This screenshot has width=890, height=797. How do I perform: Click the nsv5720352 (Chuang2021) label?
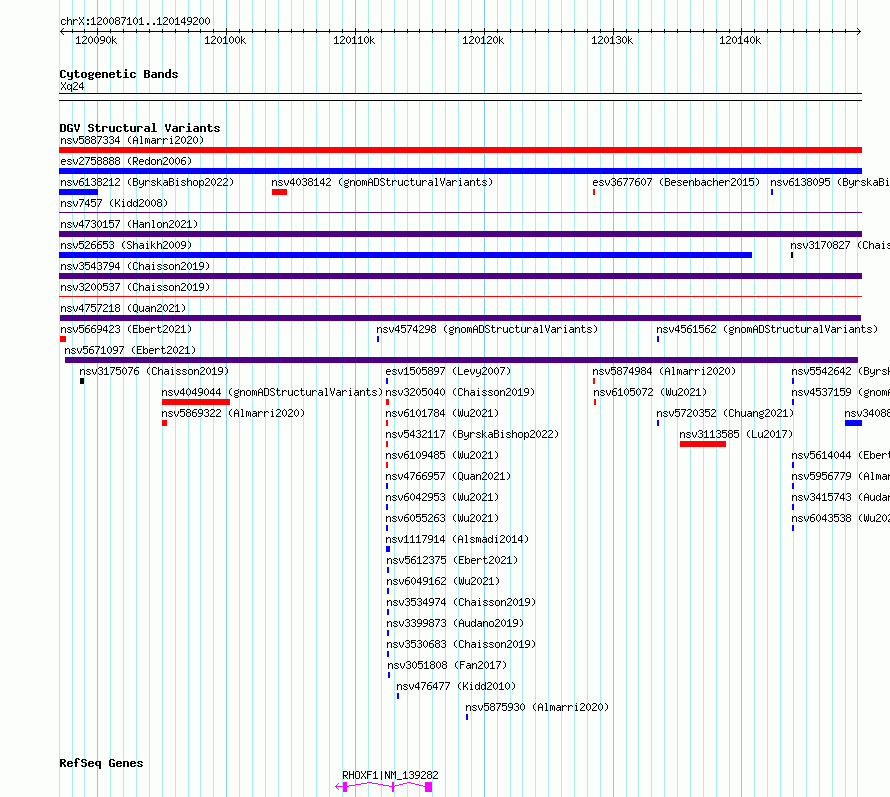point(725,413)
